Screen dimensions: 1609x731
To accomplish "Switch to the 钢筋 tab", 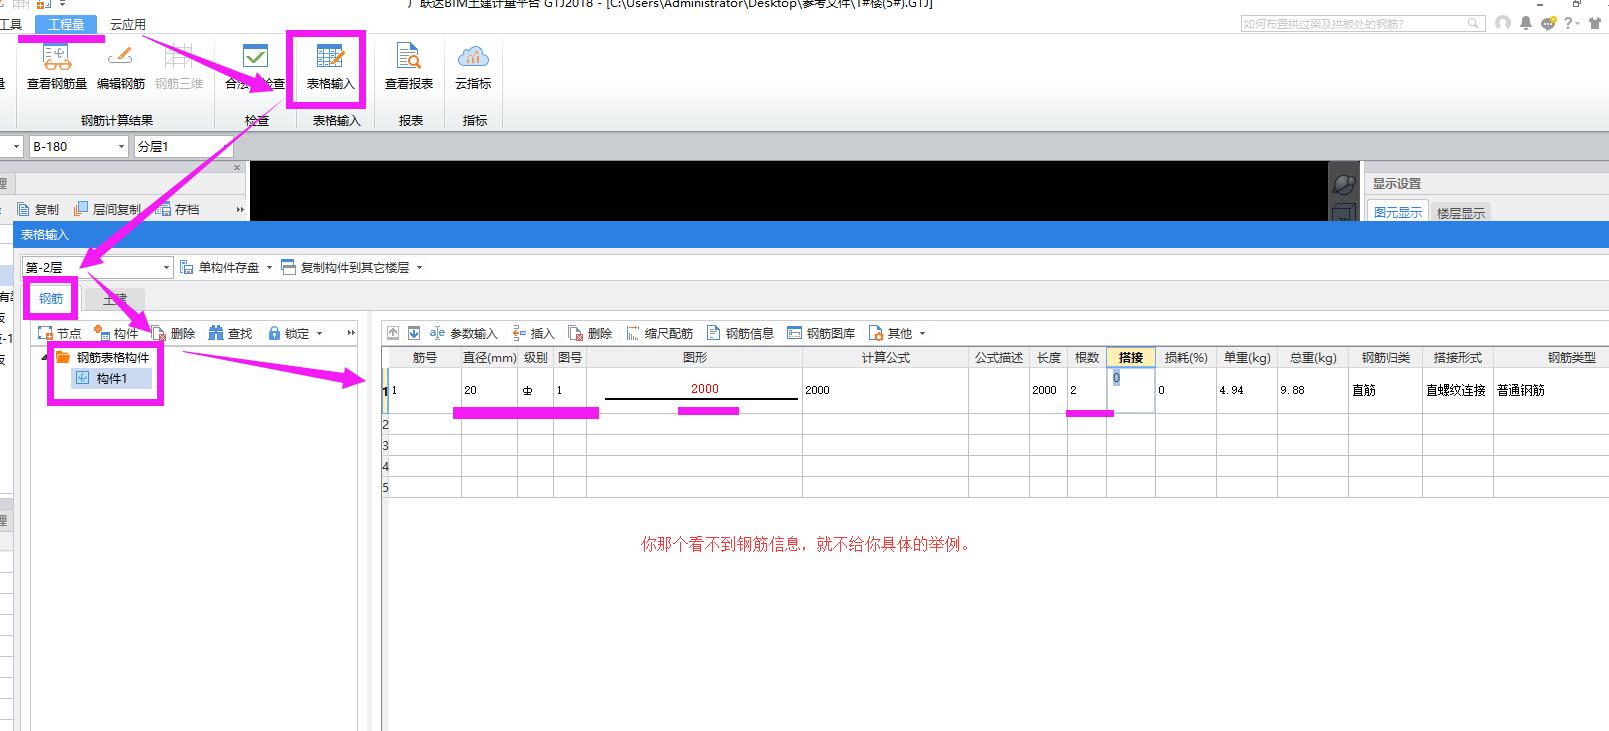I will click(x=51, y=298).
